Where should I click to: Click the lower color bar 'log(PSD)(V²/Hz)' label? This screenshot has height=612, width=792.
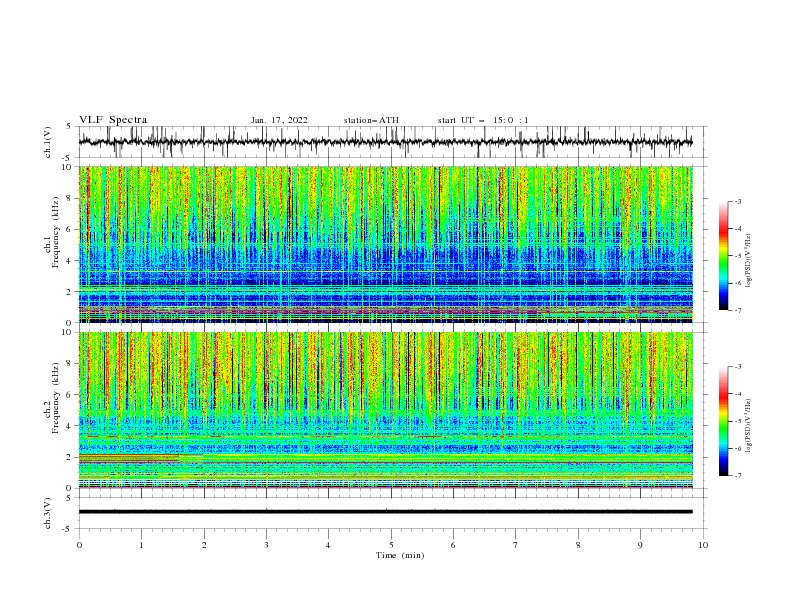[x=748, y=426]
